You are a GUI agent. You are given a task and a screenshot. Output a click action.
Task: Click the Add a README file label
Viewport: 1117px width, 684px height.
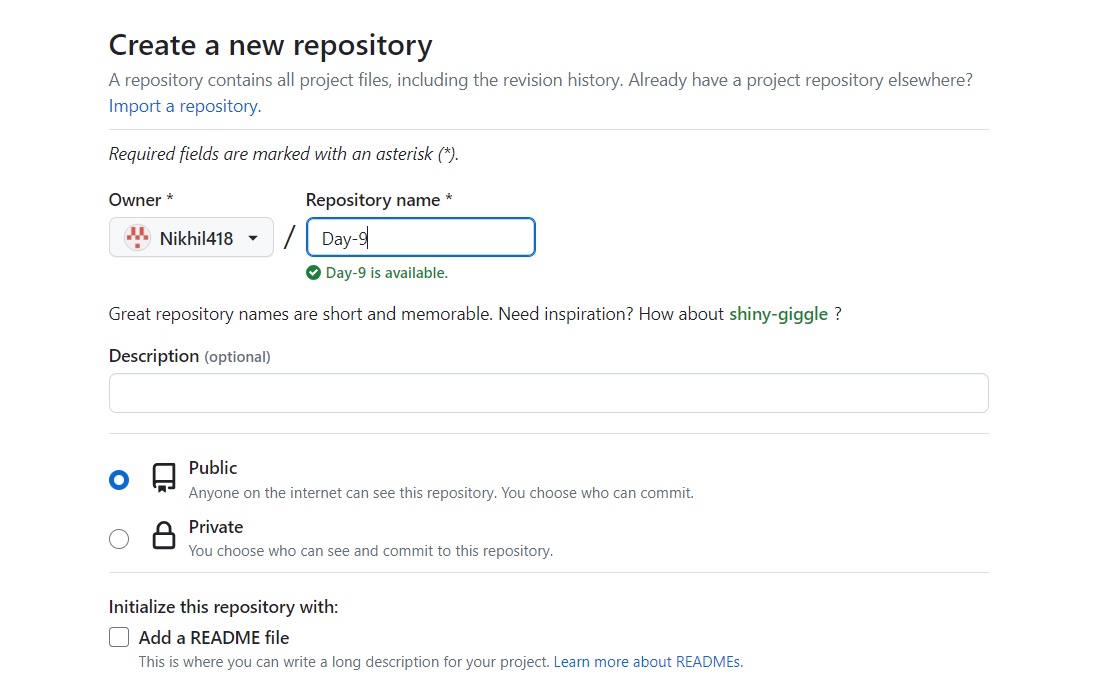tap(214, 638)
